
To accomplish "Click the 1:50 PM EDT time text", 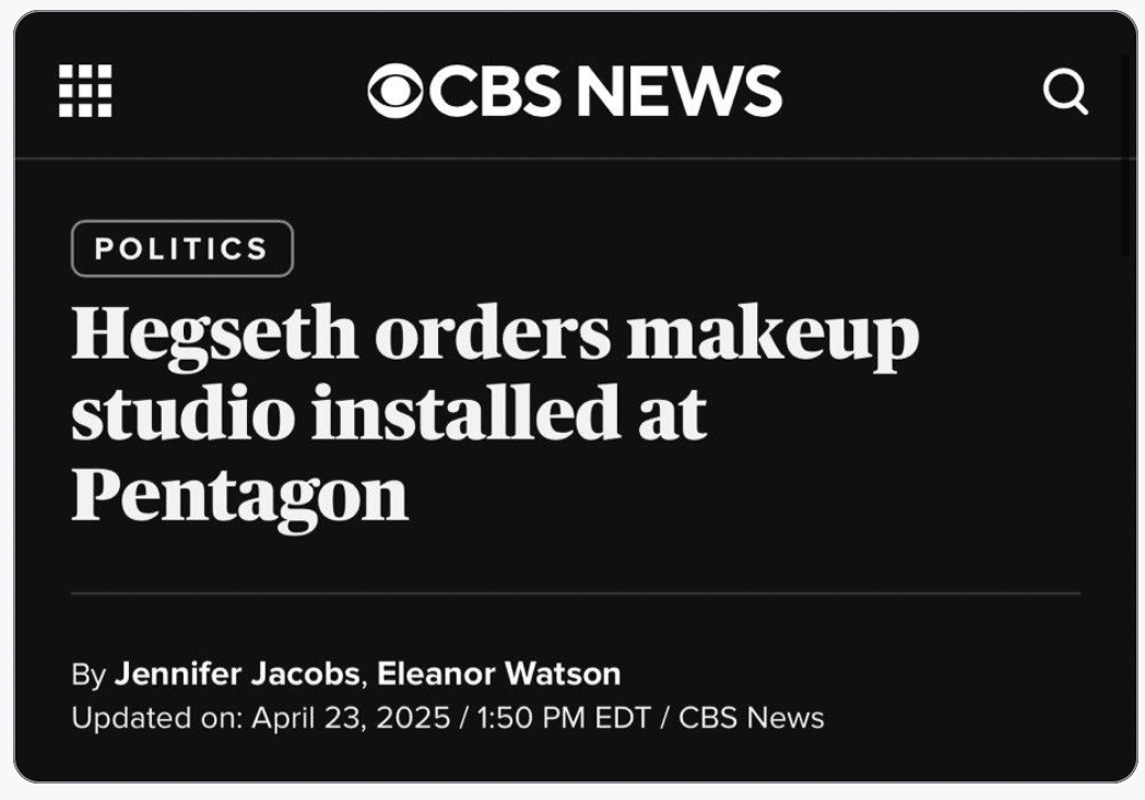I will tap(564, 718).
